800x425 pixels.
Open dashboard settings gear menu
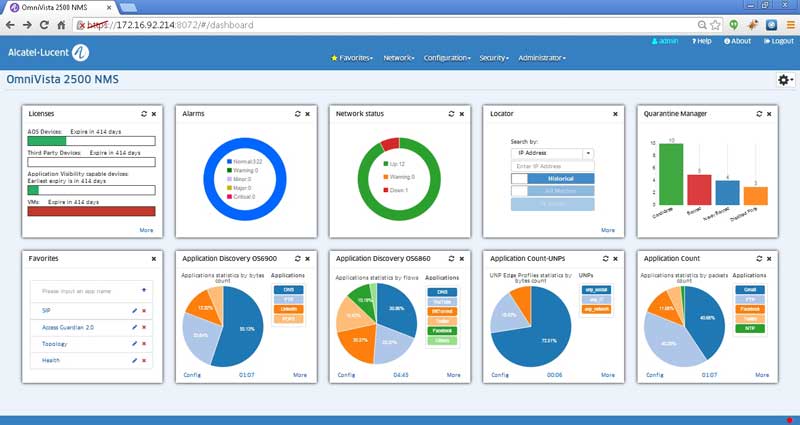[785, 80]
